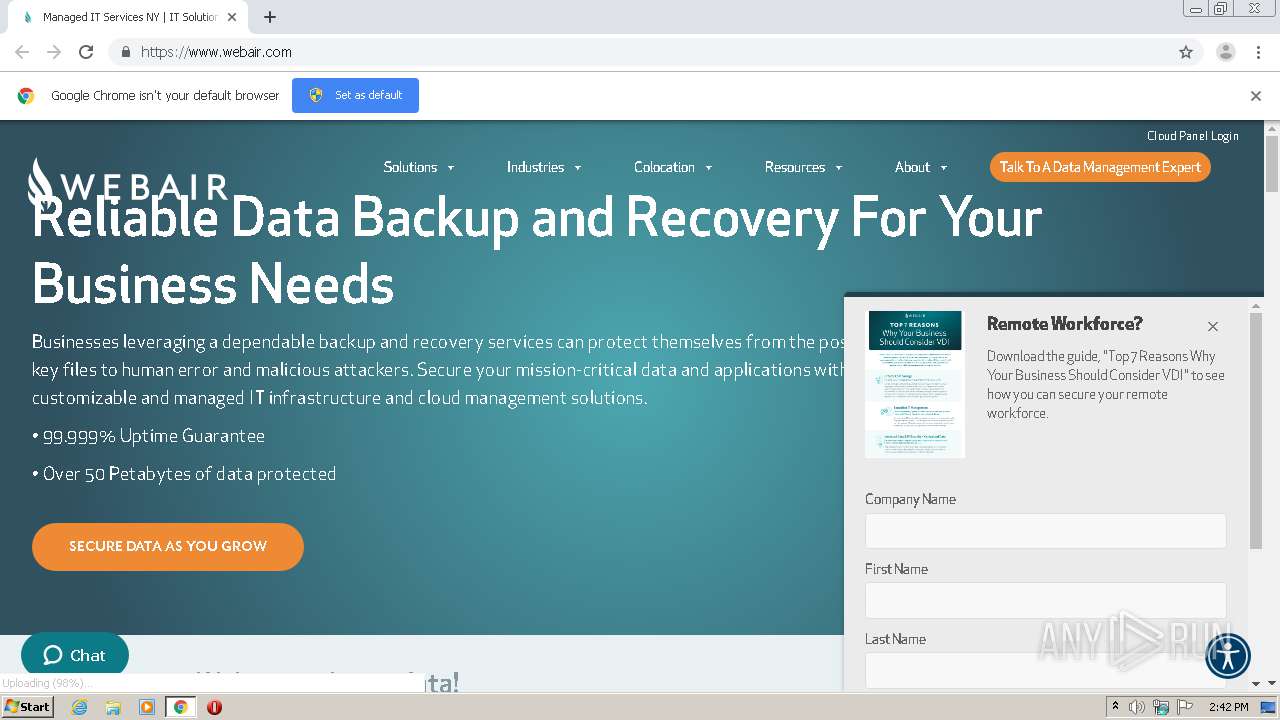
Task: Click the VDI guide thumbnail
Action: point(915,384)
